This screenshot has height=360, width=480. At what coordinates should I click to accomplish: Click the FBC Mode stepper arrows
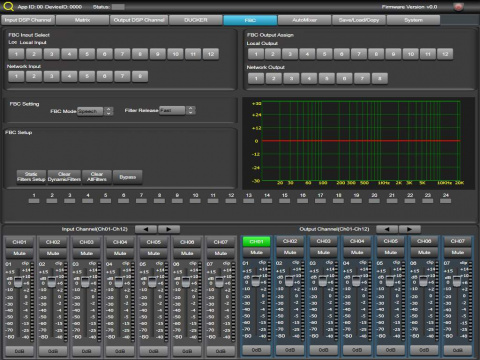109,111
